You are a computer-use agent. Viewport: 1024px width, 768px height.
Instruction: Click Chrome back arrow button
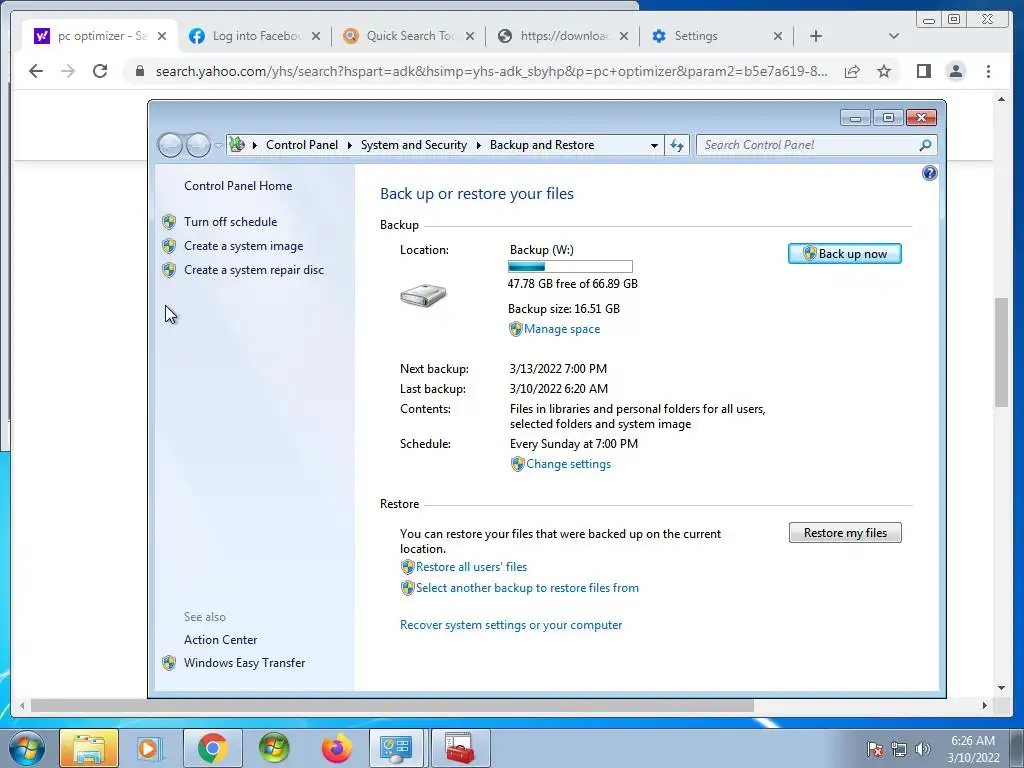pos(36,71)
